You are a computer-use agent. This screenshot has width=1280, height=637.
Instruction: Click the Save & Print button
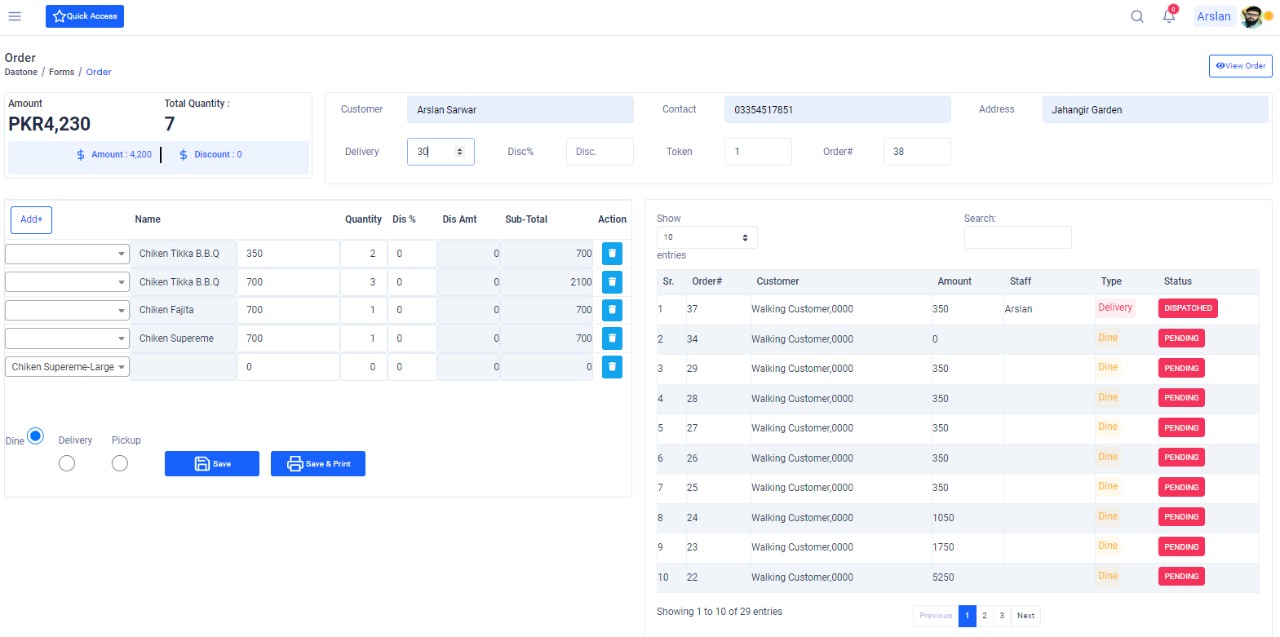click(318, 464)
